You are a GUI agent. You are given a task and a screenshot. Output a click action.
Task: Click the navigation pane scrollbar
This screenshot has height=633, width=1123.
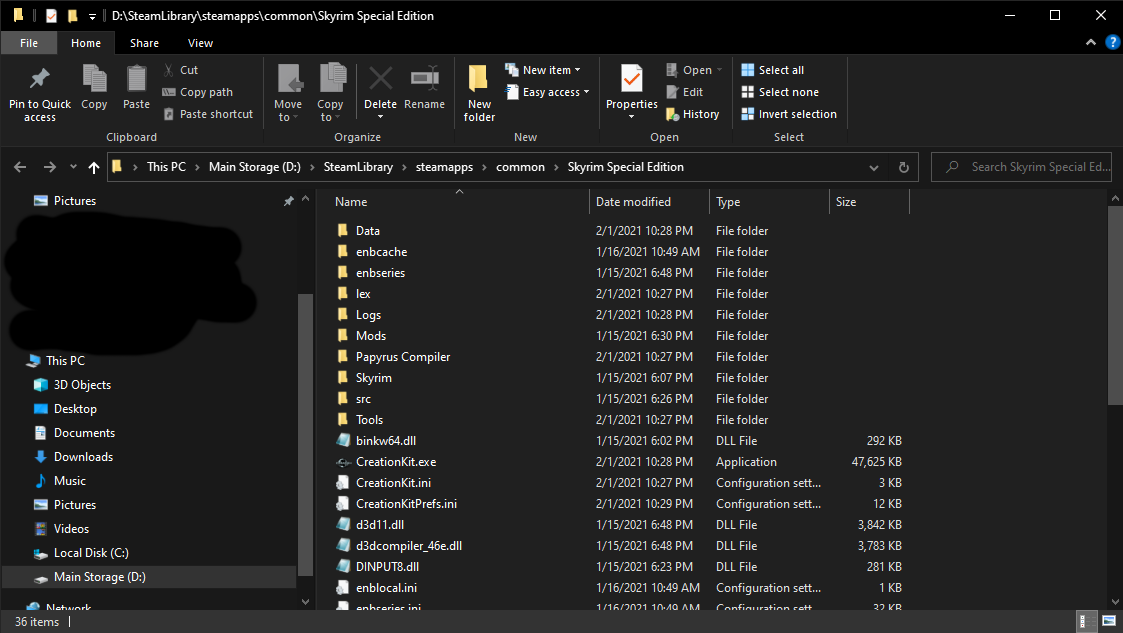click(x=305, y=434)
